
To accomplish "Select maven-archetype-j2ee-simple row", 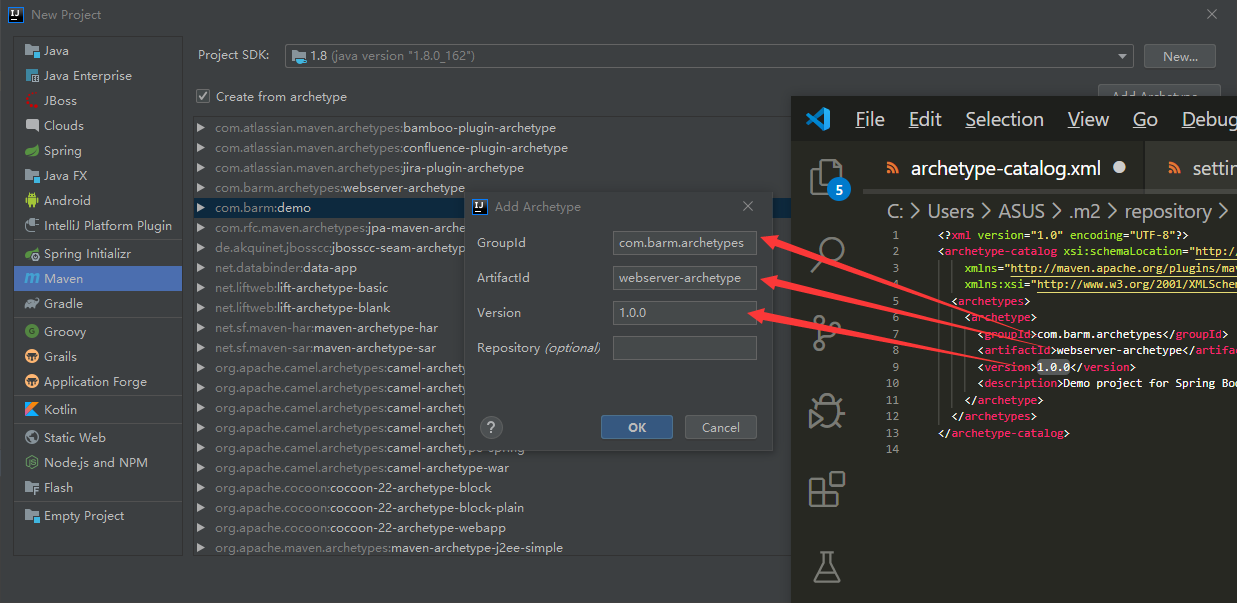I will (x=389, y=548).
